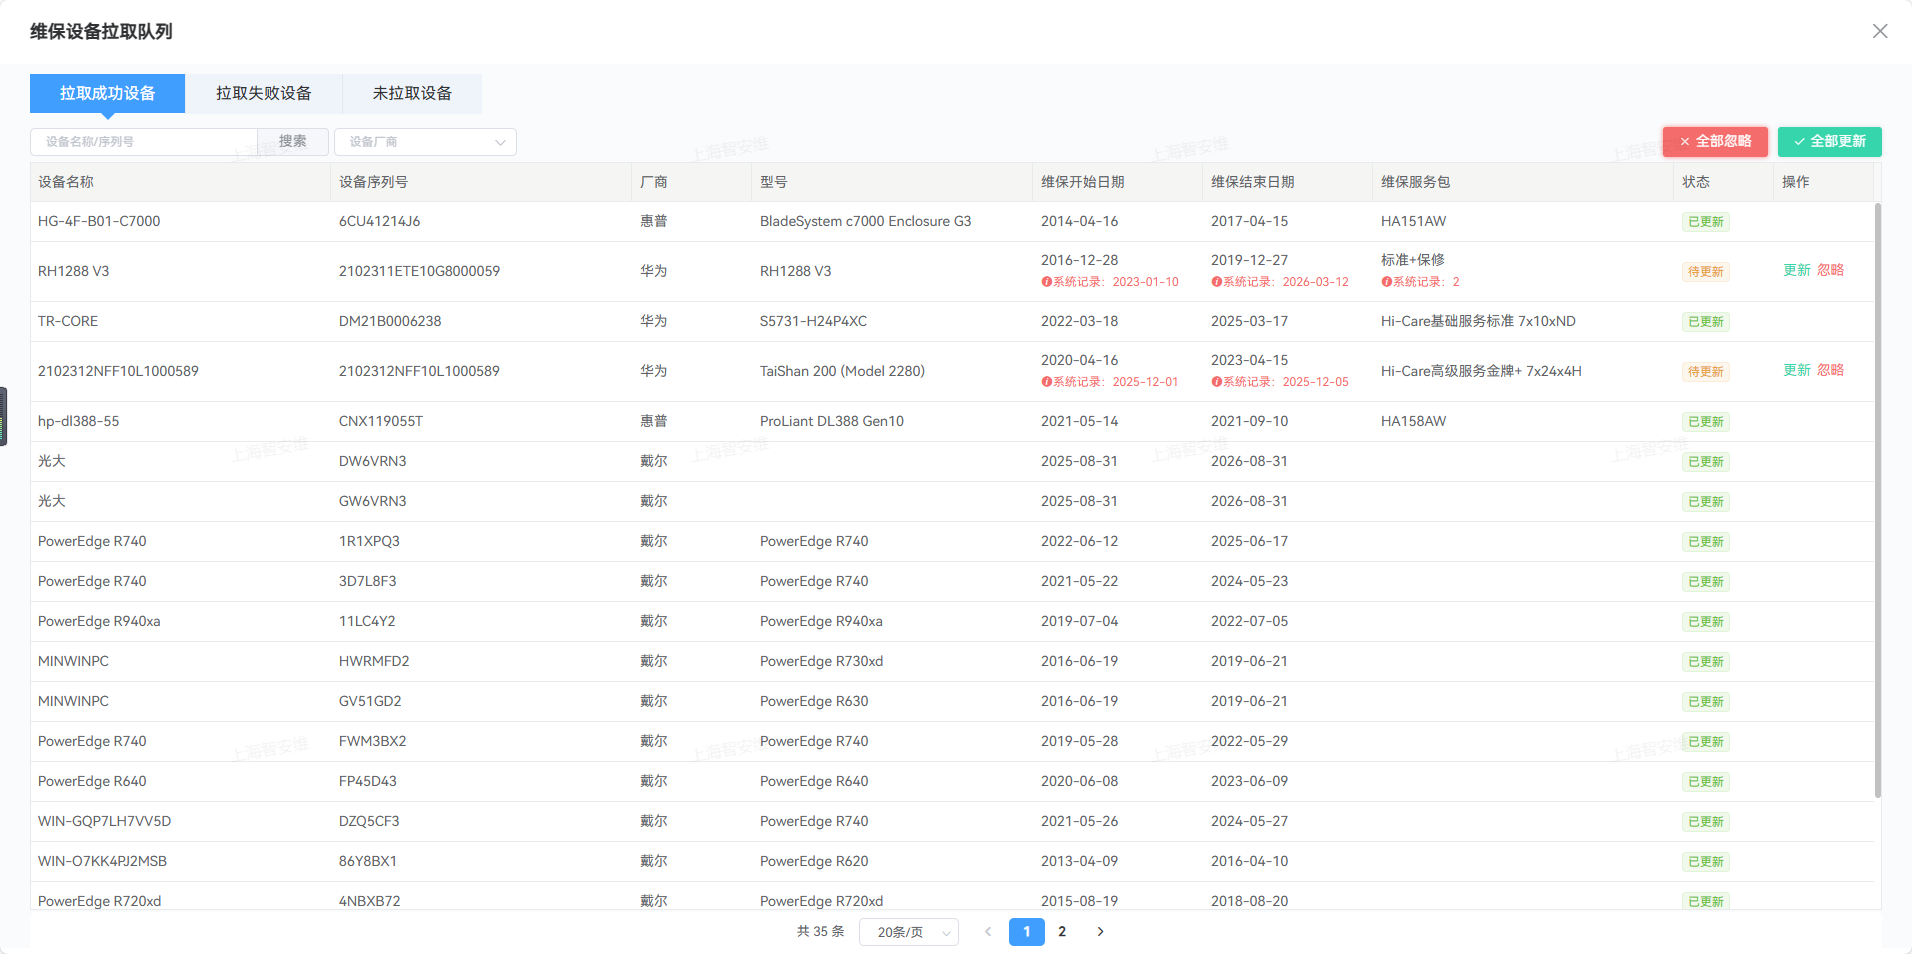Click 忽略 for the RH1288 V3 row
The image size is (1912, 954).
coord(1830,270)
